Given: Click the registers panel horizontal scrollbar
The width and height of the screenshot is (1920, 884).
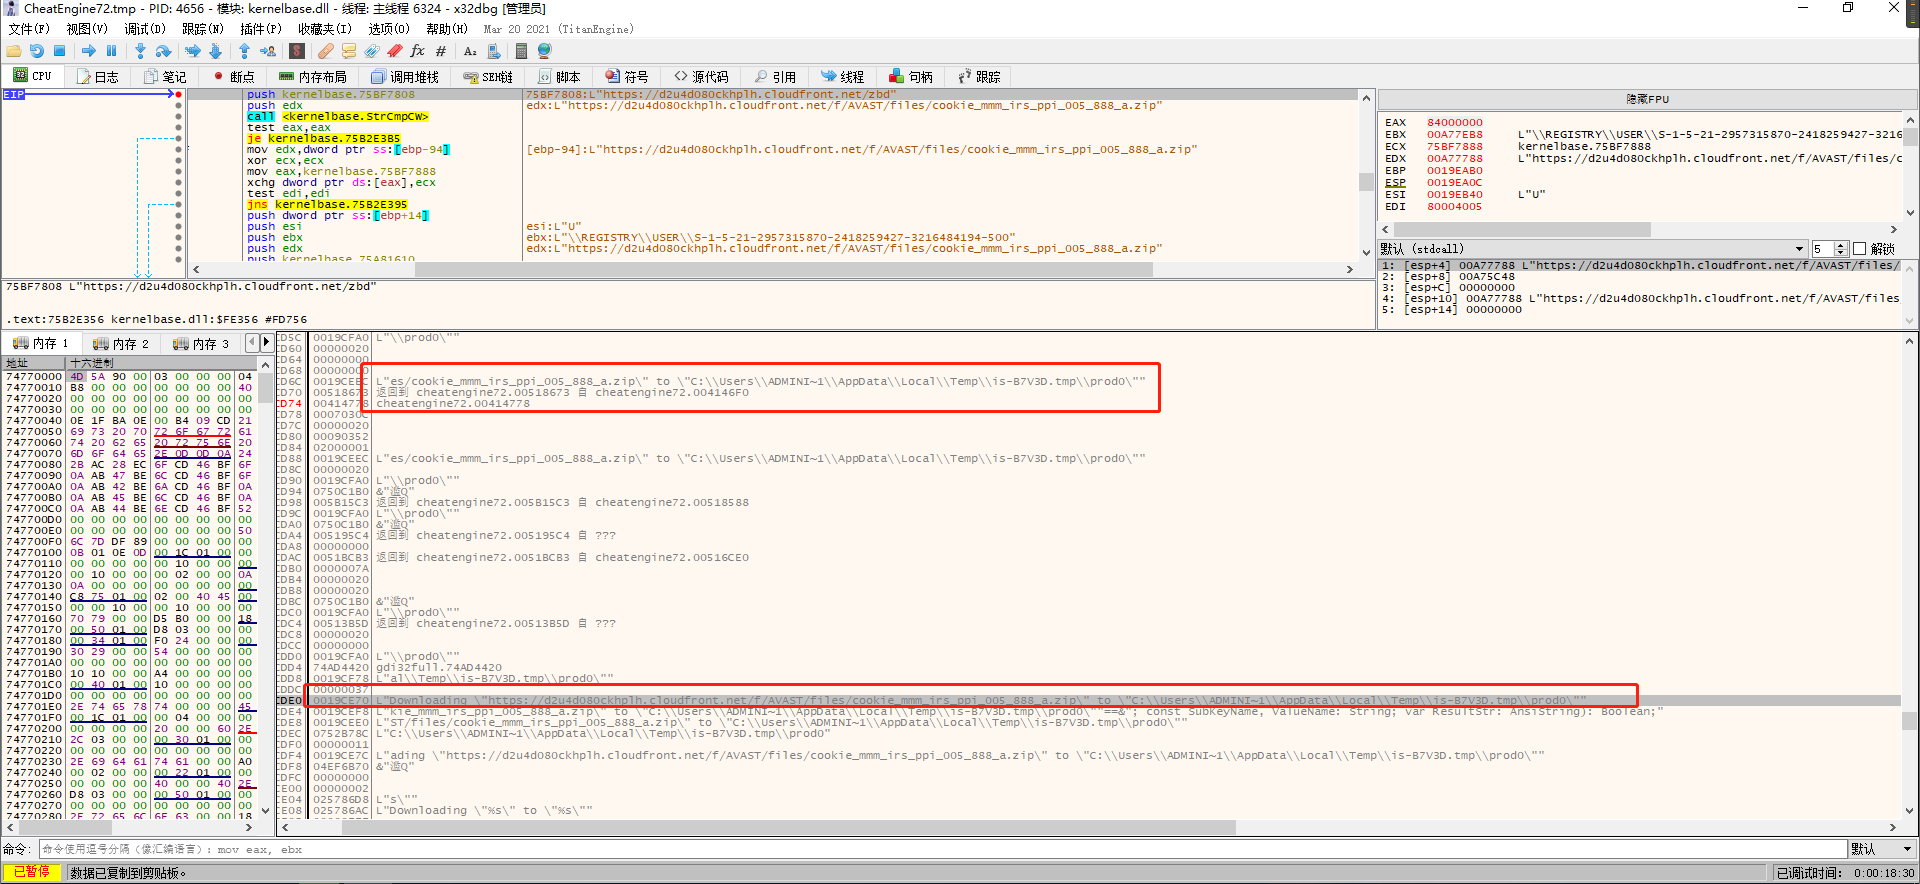Looking at the screenshot, I should [x=1638, y=229].
